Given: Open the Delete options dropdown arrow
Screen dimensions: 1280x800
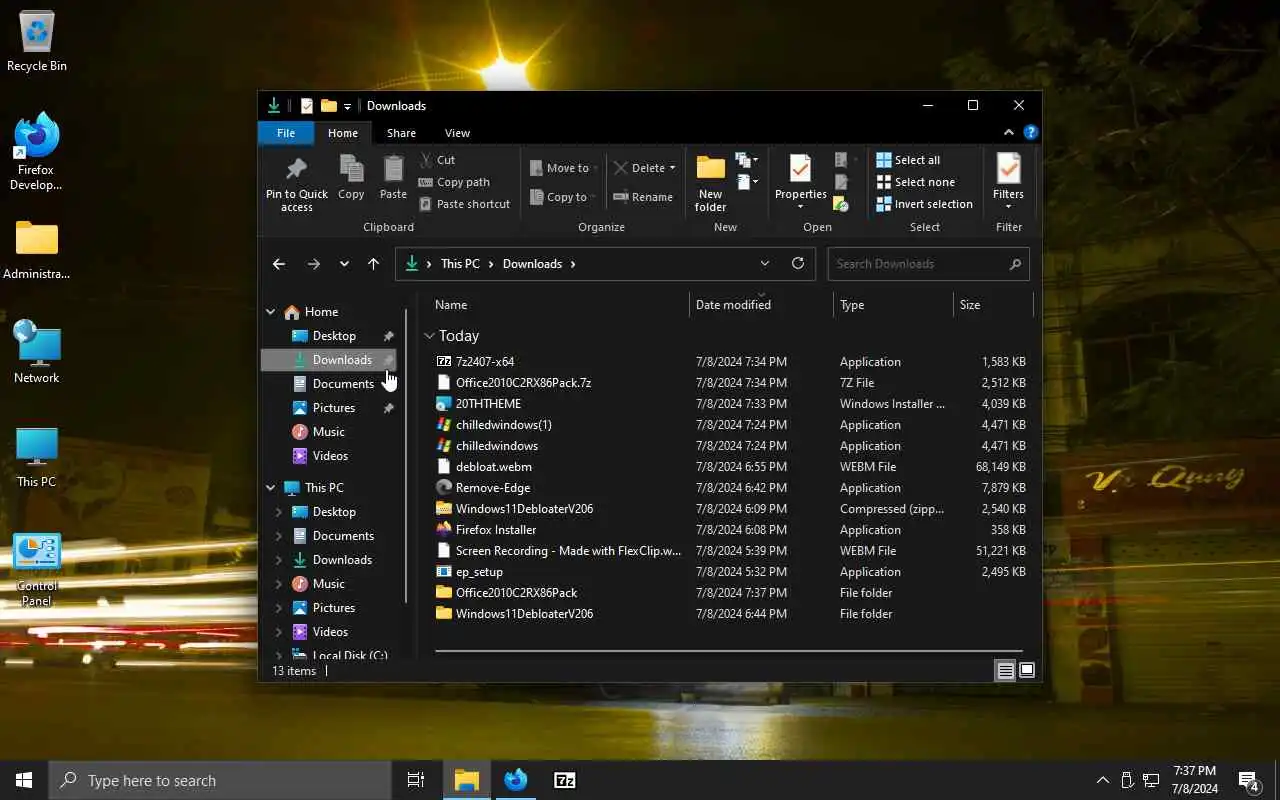Looking at the screenshot, I should [x=672, y=168].
